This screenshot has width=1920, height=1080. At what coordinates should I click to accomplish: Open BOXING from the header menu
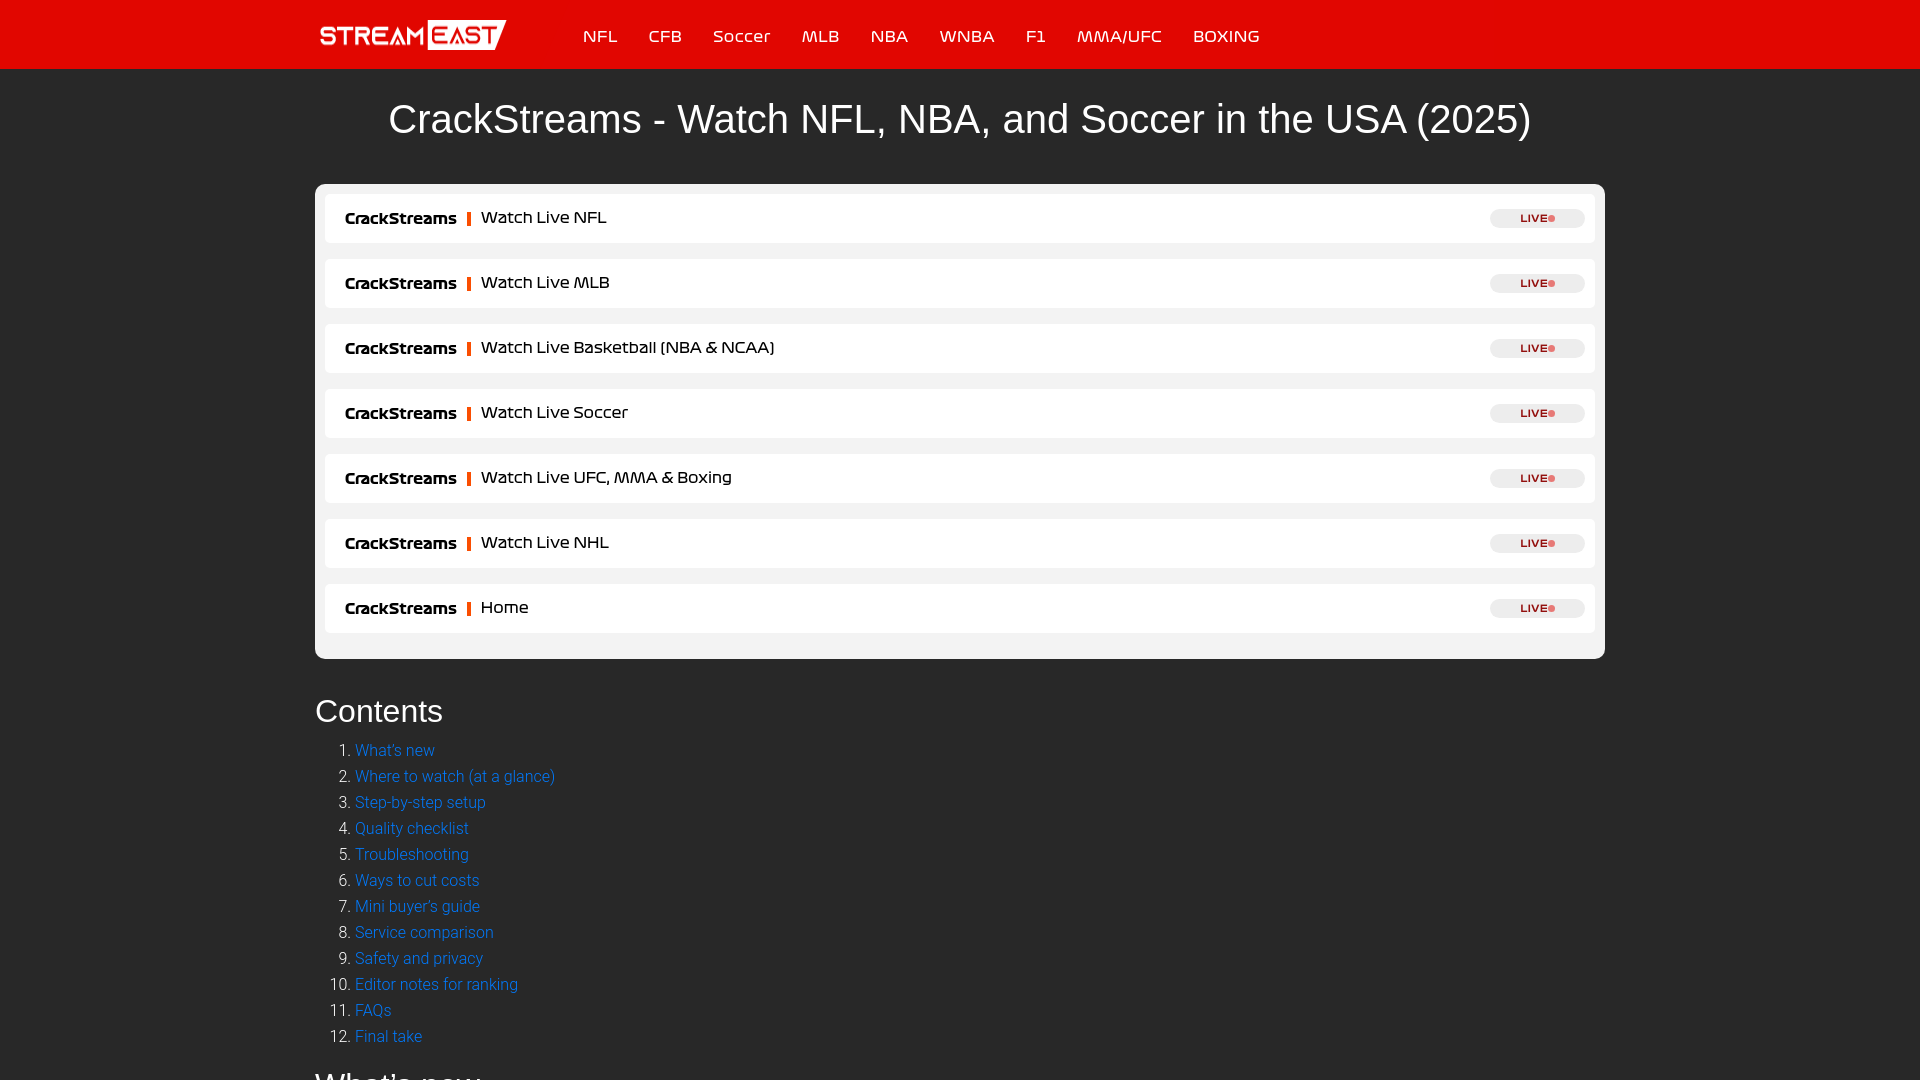click(x=1226, y=36)
